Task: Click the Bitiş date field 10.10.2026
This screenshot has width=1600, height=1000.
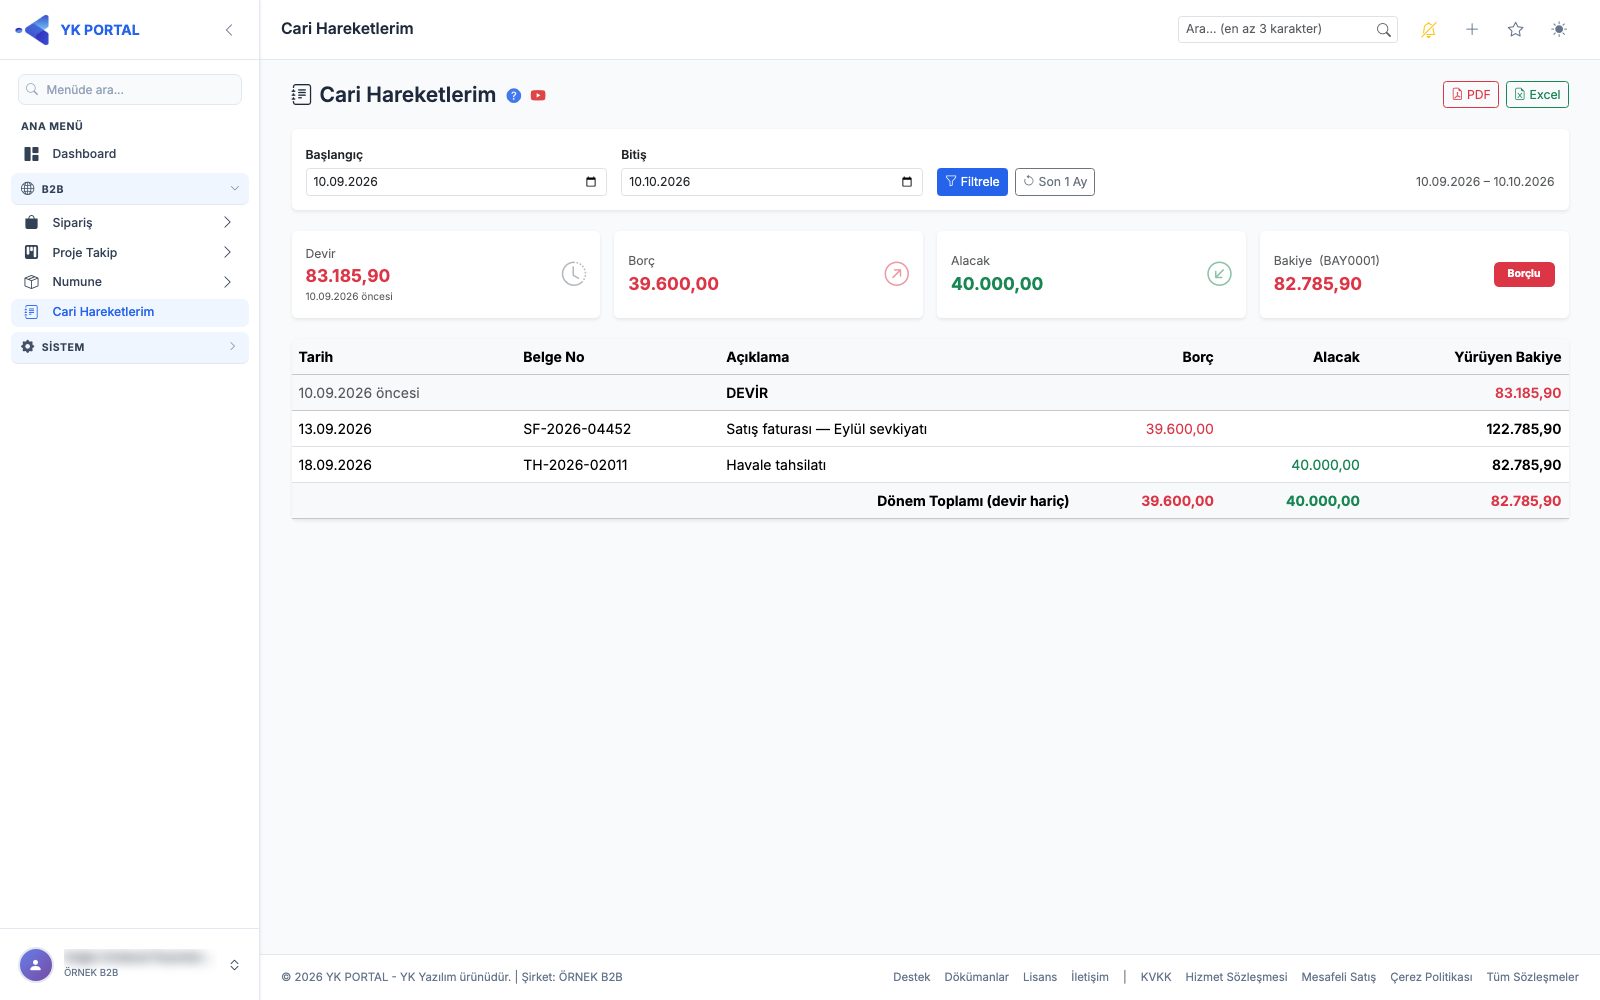Action: pos(772,182)
